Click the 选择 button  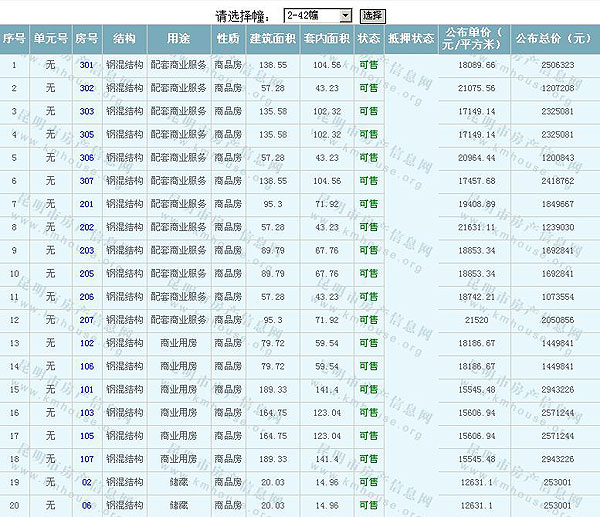click(372, 16)
